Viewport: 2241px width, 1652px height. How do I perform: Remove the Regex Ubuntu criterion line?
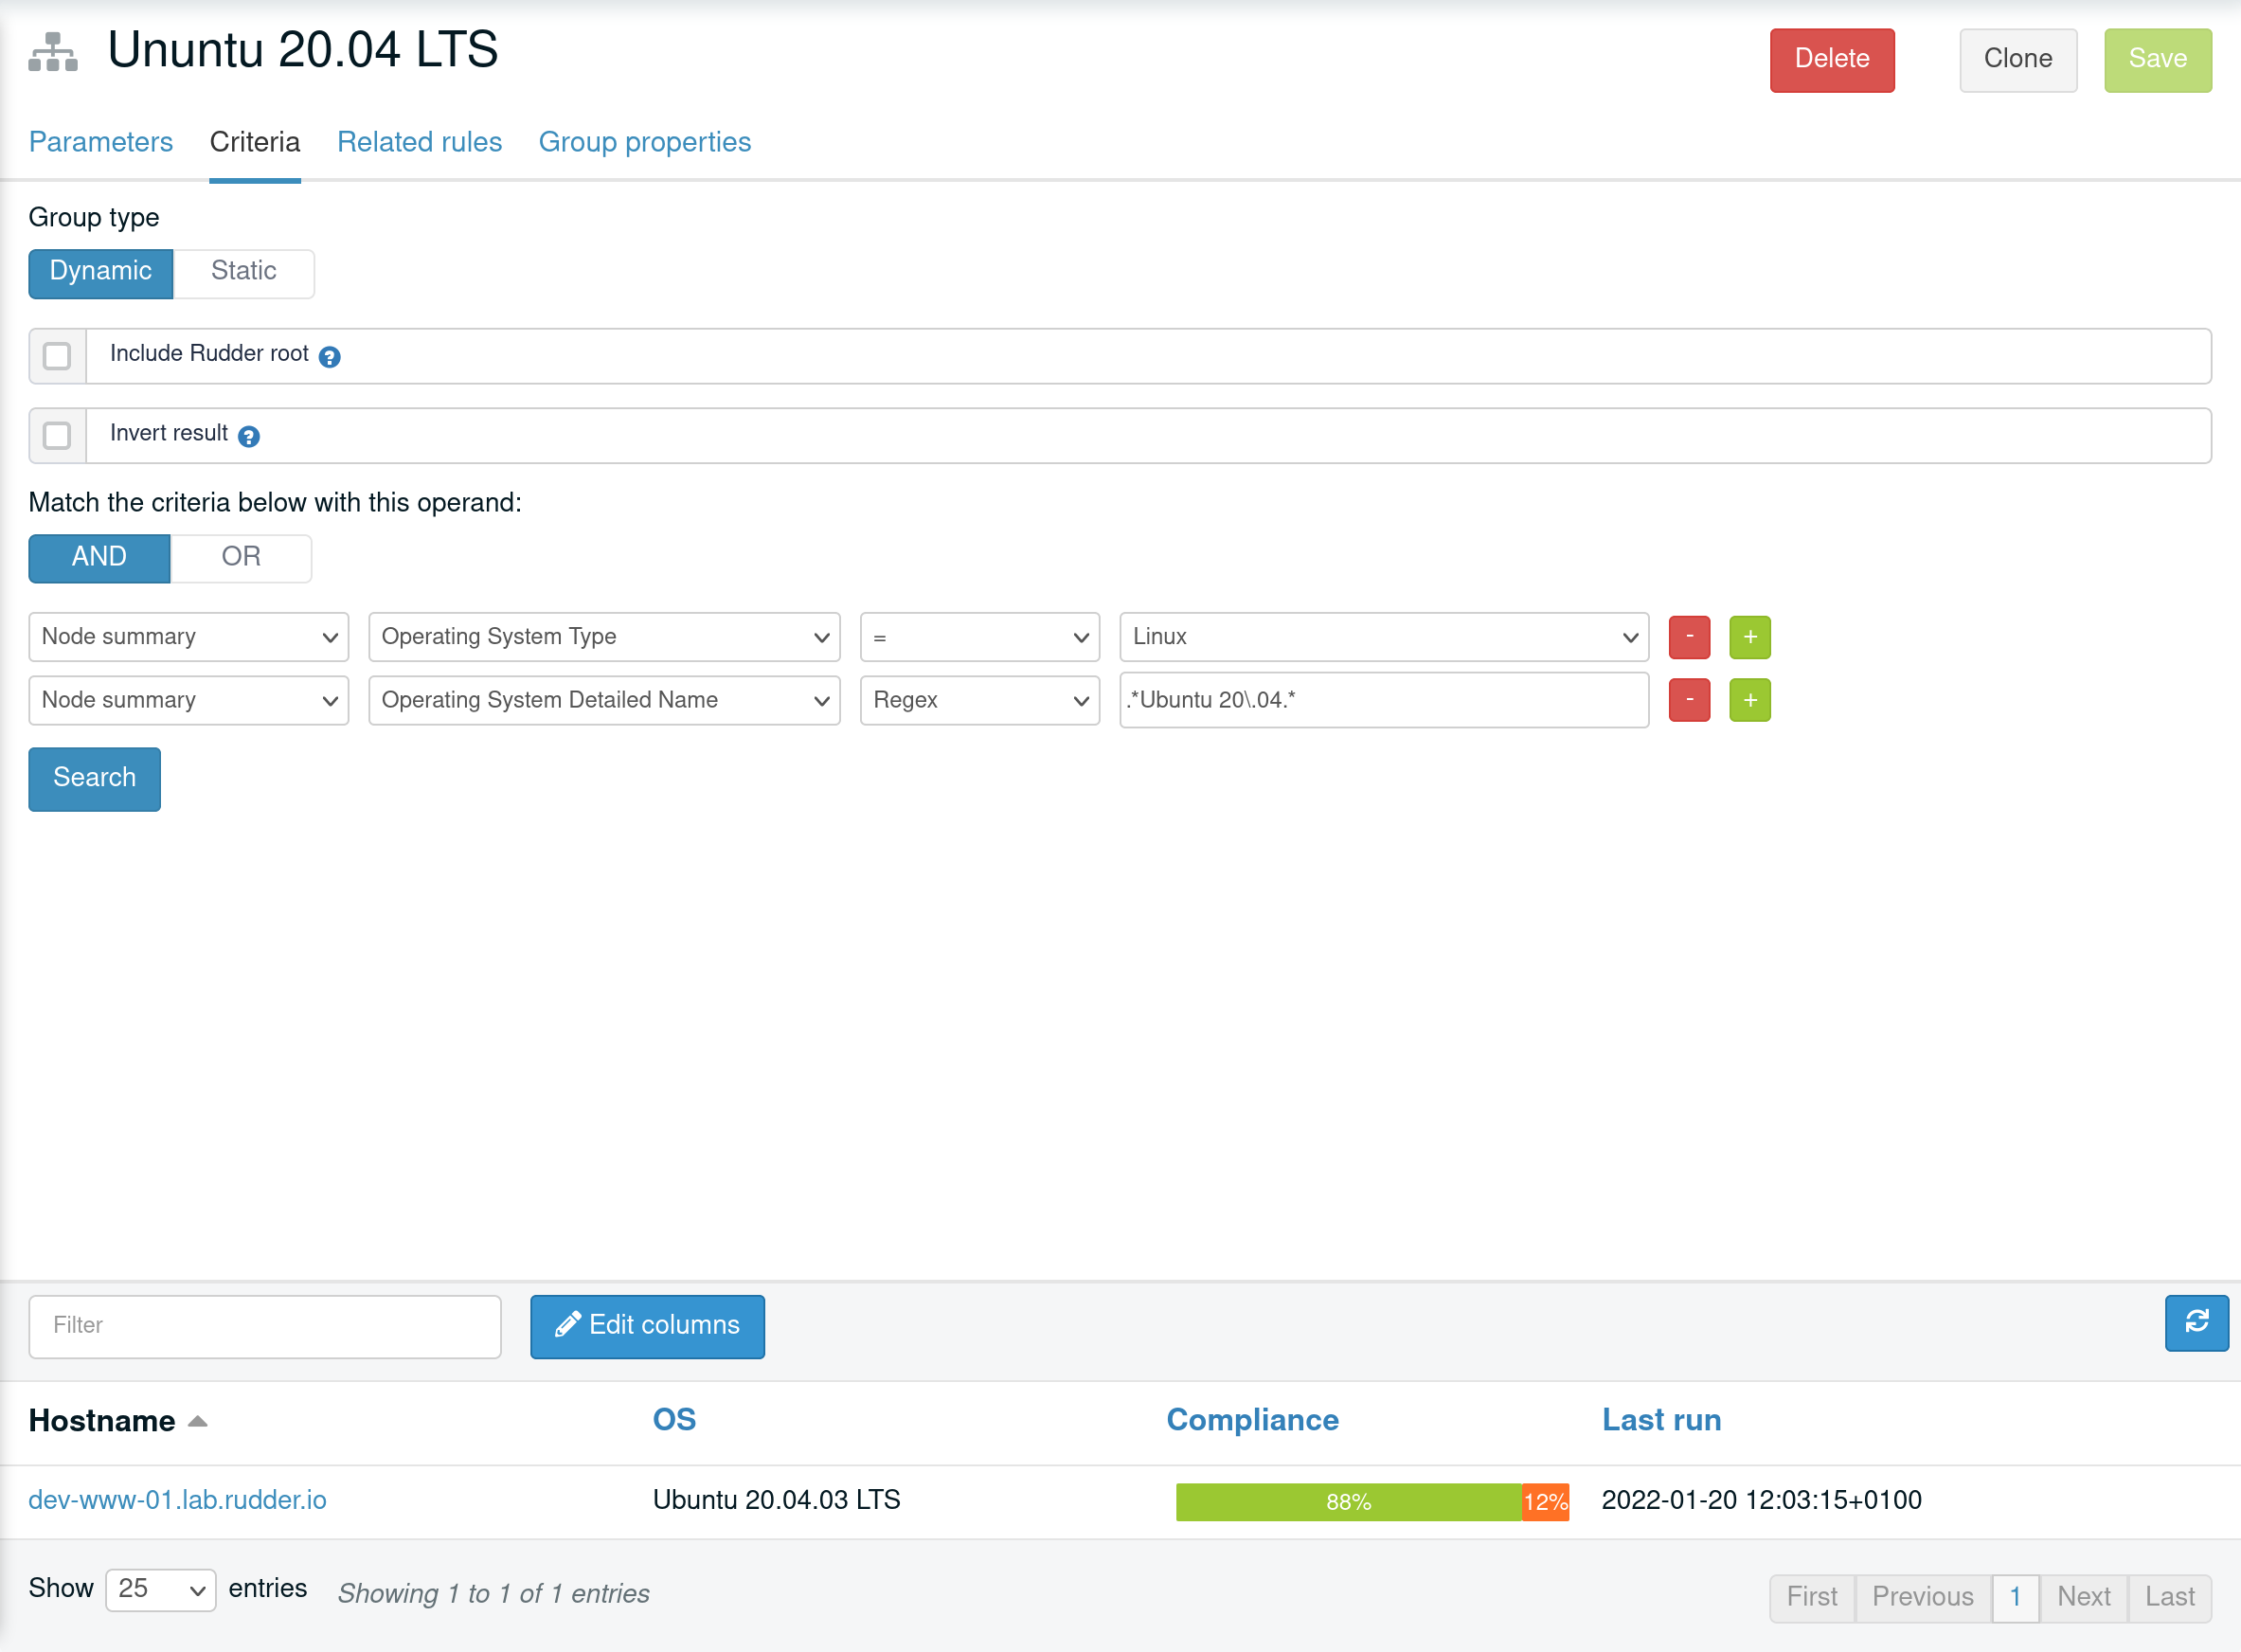click(x=1689, y=700)
